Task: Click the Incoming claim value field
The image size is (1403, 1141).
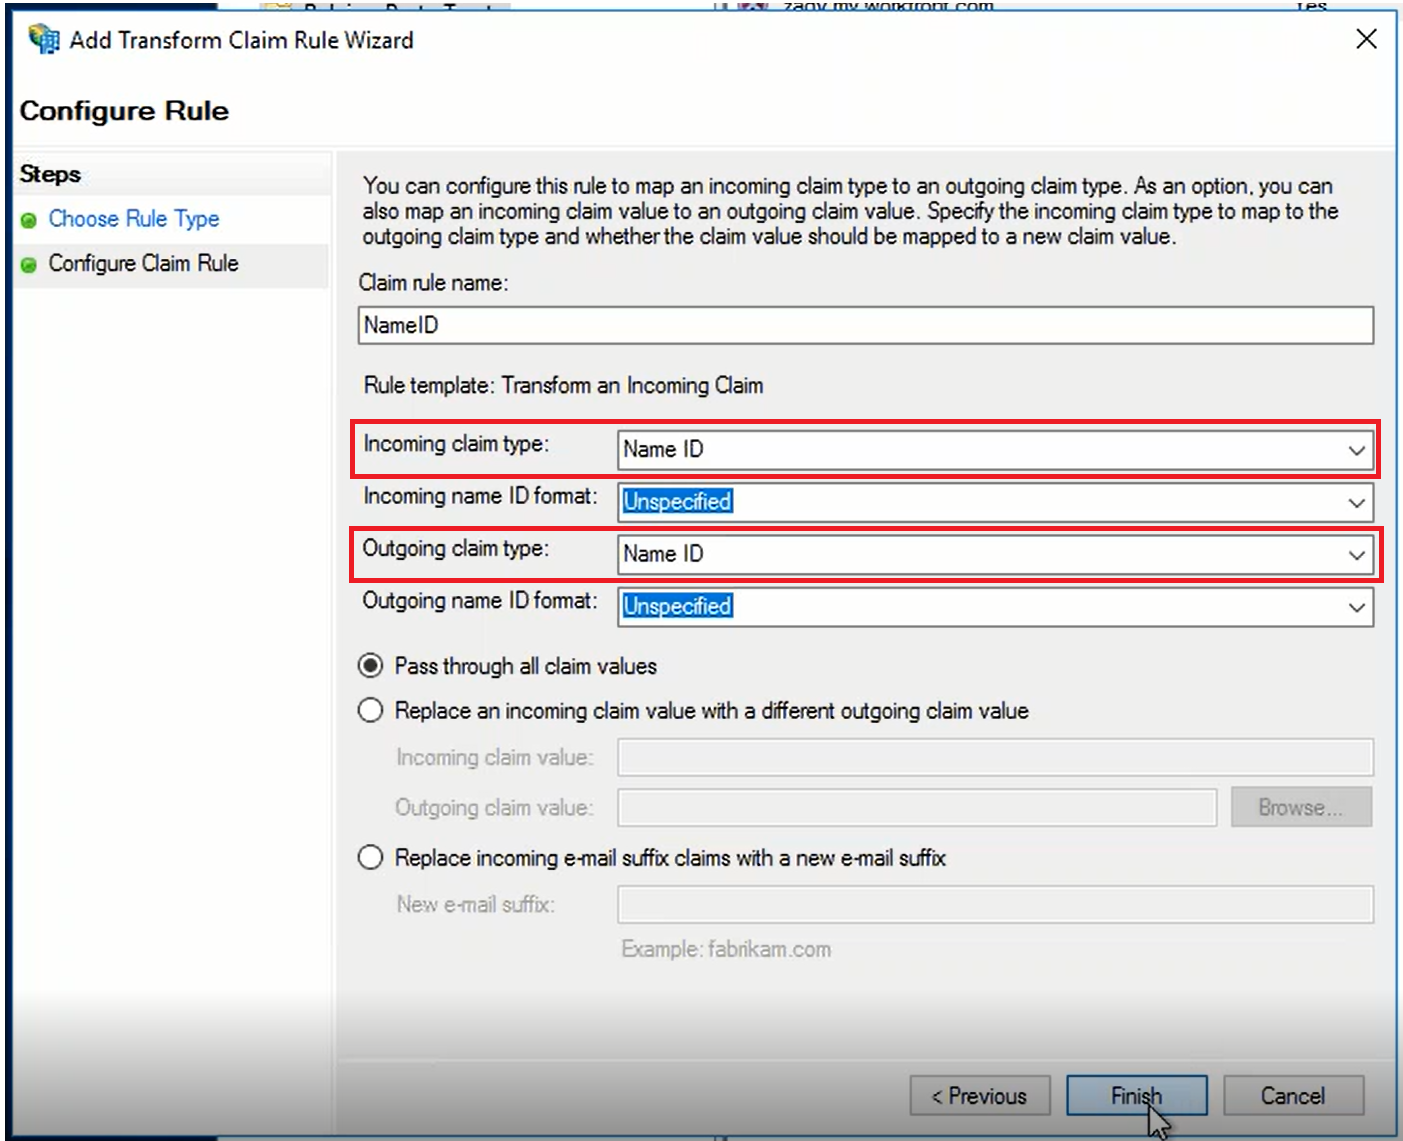Action: click(x=995, y=758)
